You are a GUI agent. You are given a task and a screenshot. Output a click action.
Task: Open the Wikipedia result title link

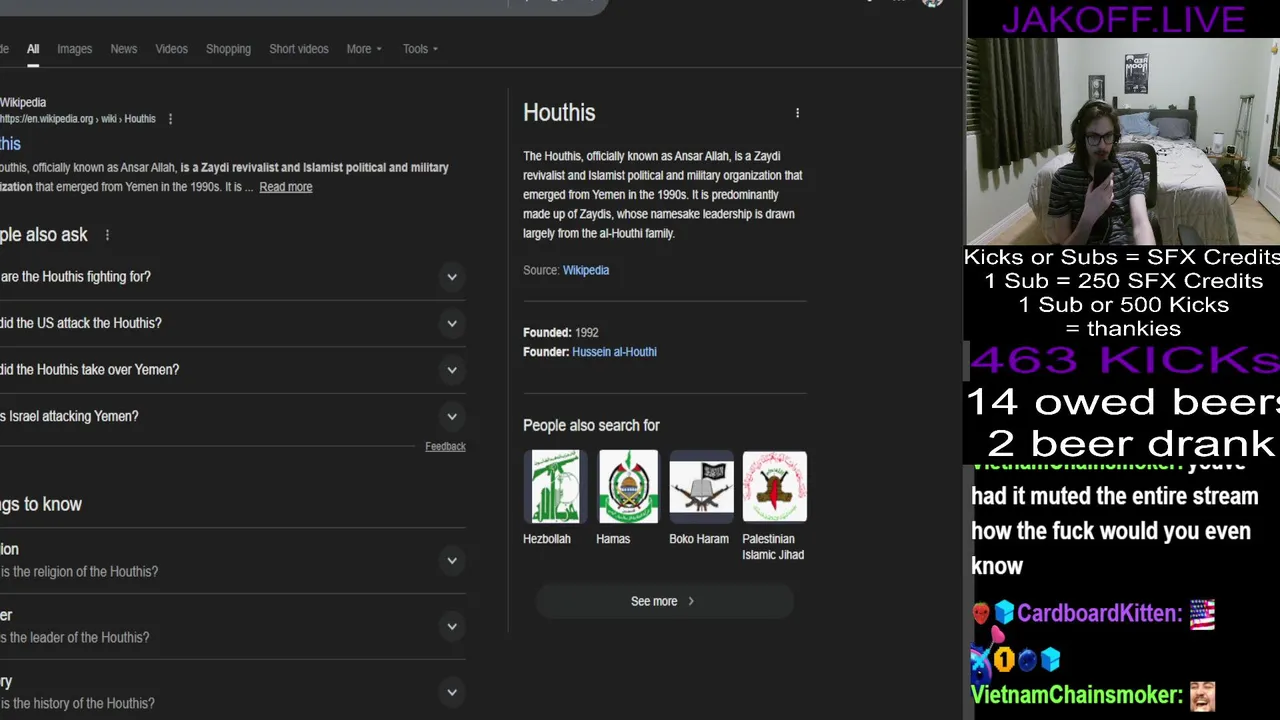[10, 144]
